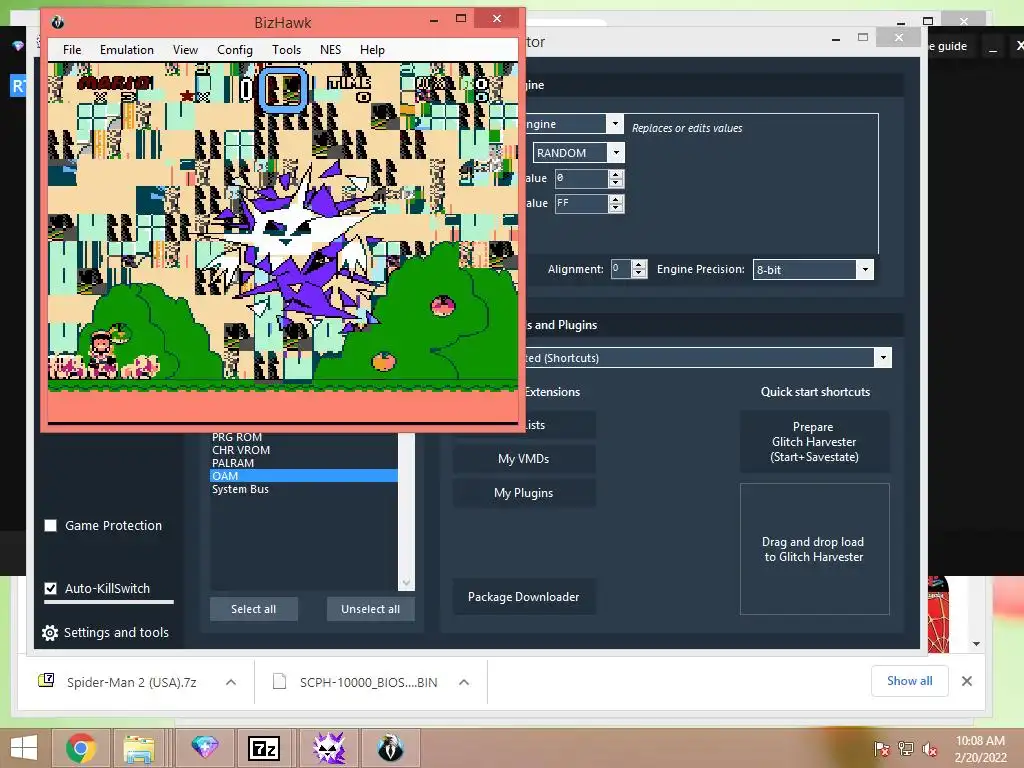
Task: Click the minimum value field showing 0
Action: click(581, 178)
